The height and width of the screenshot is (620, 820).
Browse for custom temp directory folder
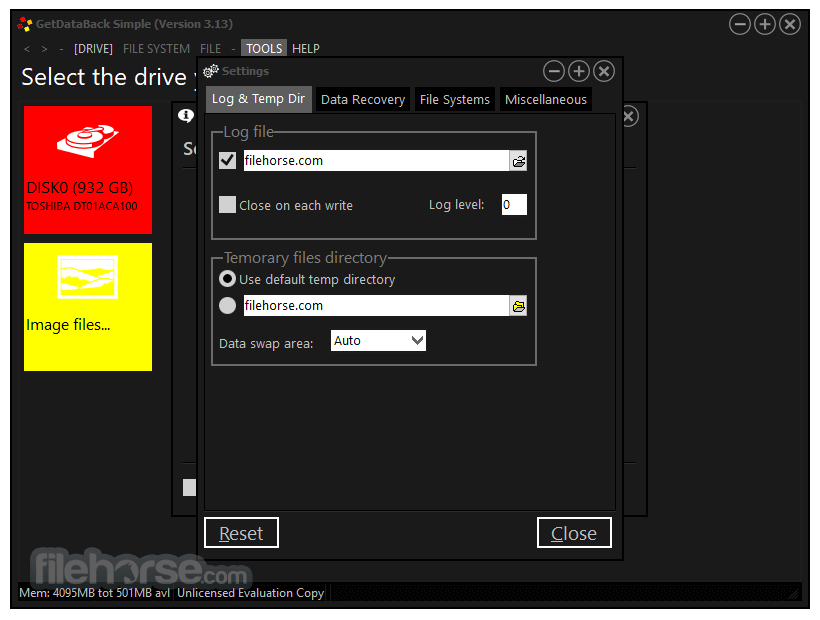coord(518,306)
